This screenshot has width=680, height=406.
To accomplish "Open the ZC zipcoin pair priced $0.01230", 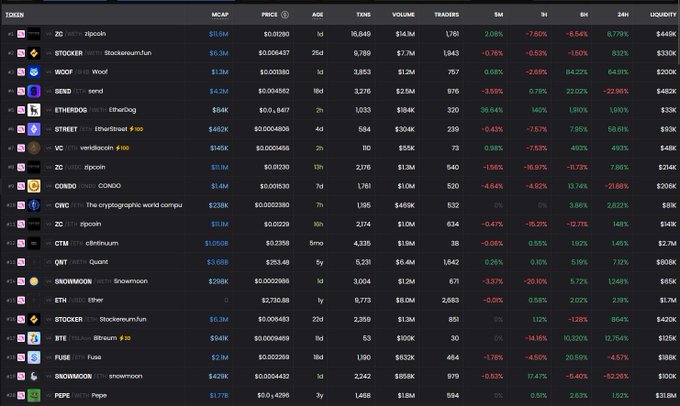I will coord(340,167).
